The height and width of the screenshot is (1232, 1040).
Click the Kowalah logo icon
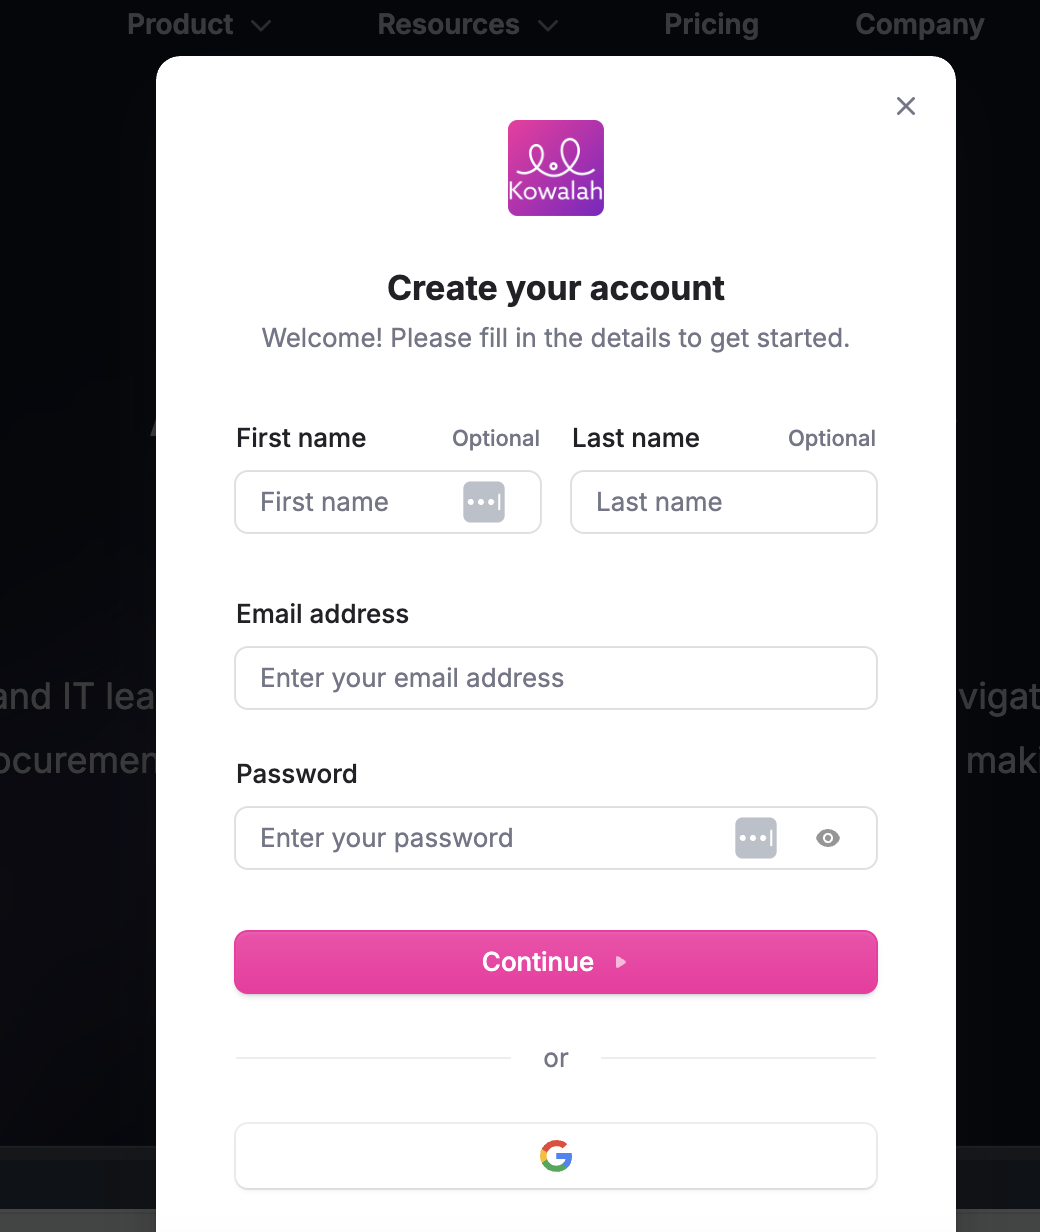(555, 168)
